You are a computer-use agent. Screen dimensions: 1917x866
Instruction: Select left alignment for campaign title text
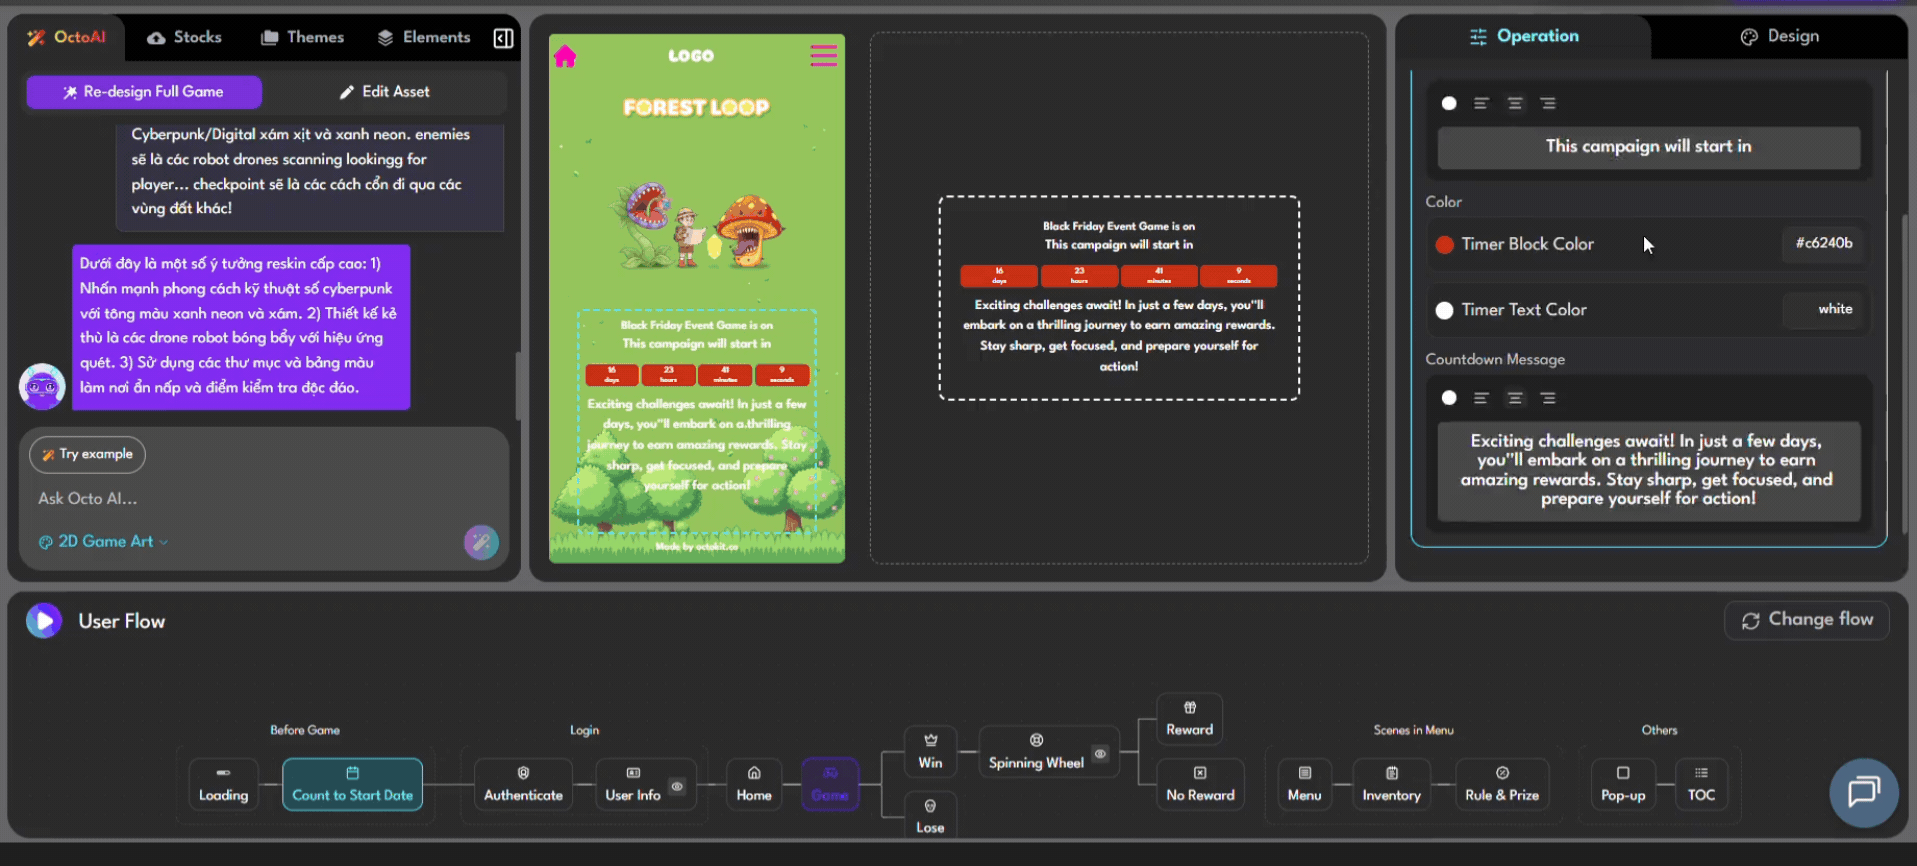pos(1481,103)
